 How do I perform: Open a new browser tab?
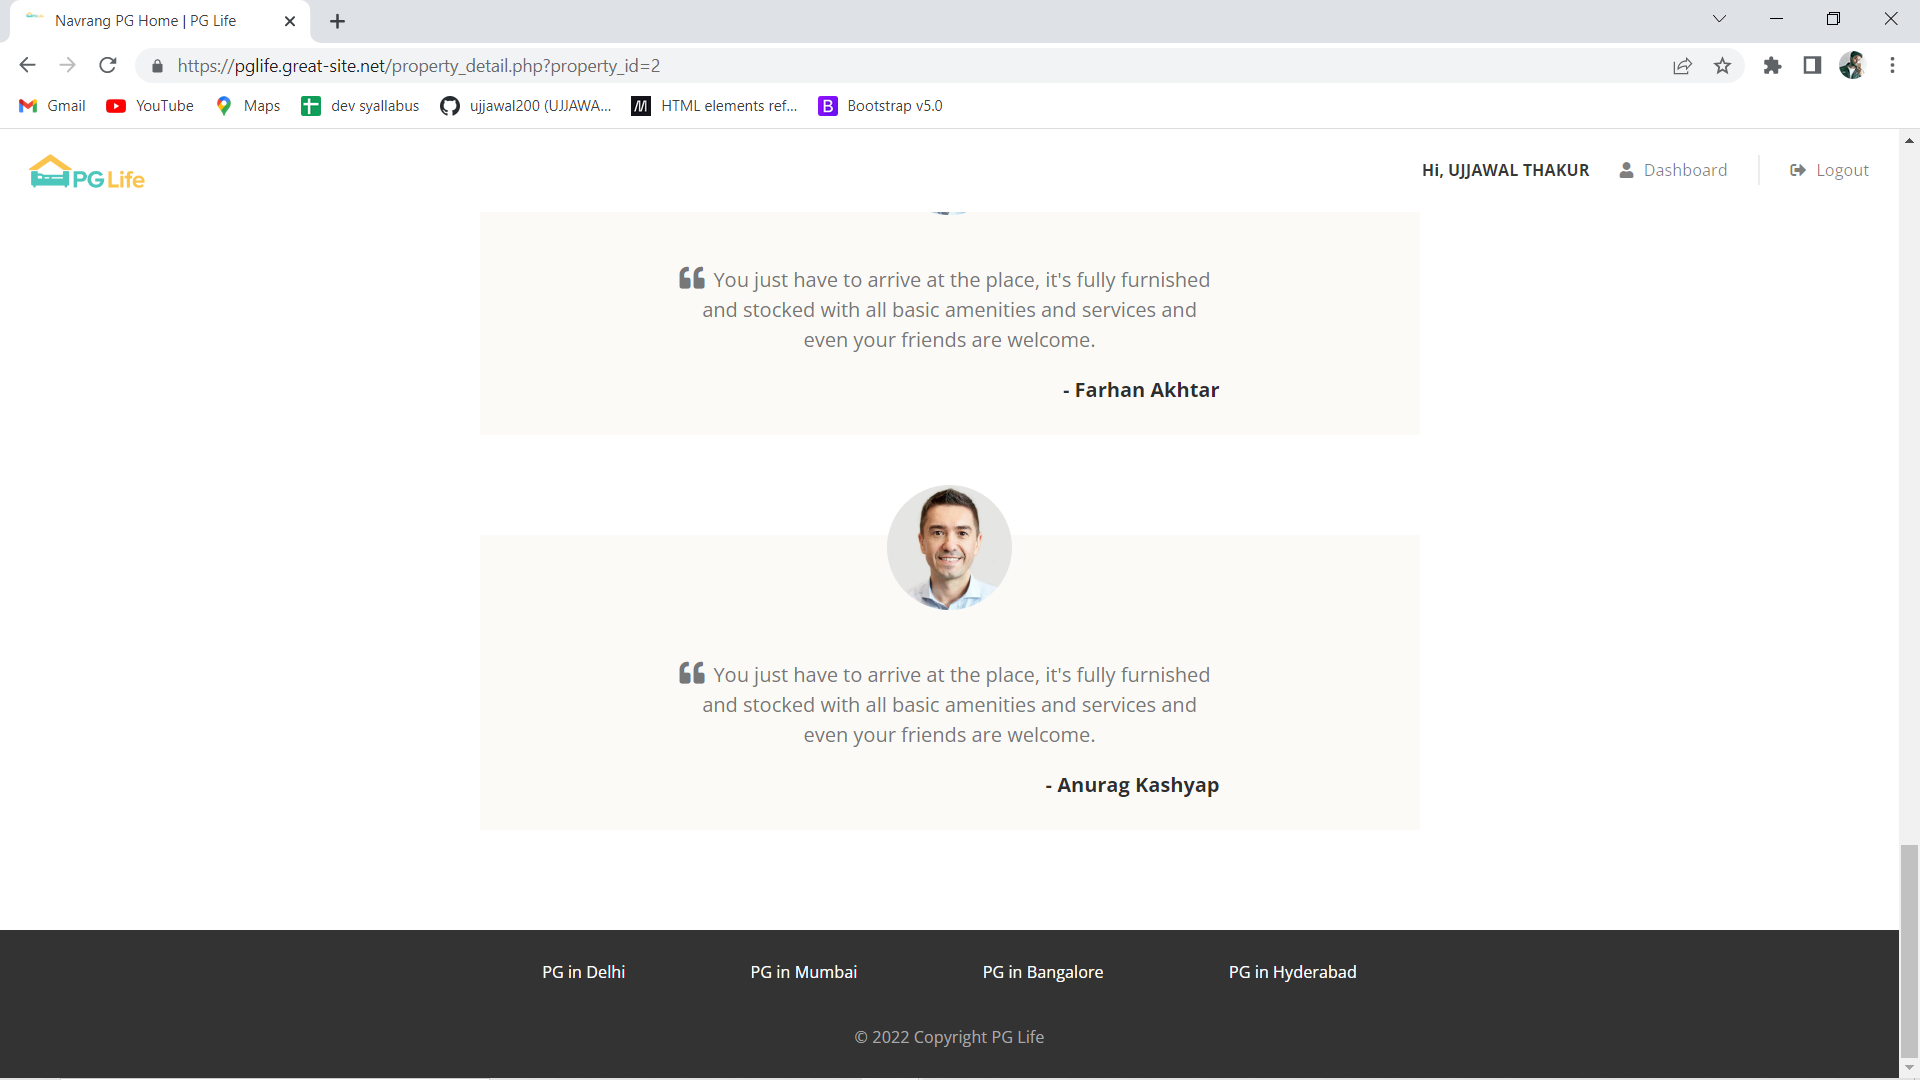(337, 21)
